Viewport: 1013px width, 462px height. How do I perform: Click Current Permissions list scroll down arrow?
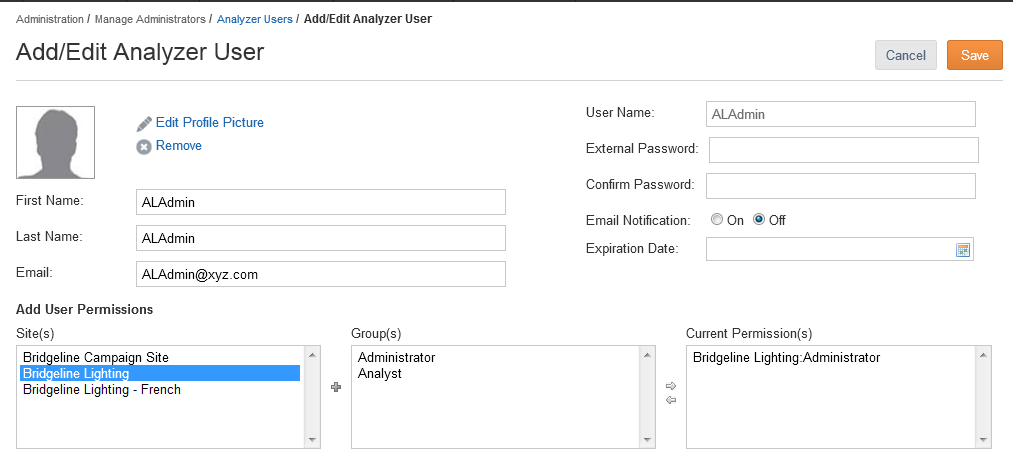pos(983,439)
